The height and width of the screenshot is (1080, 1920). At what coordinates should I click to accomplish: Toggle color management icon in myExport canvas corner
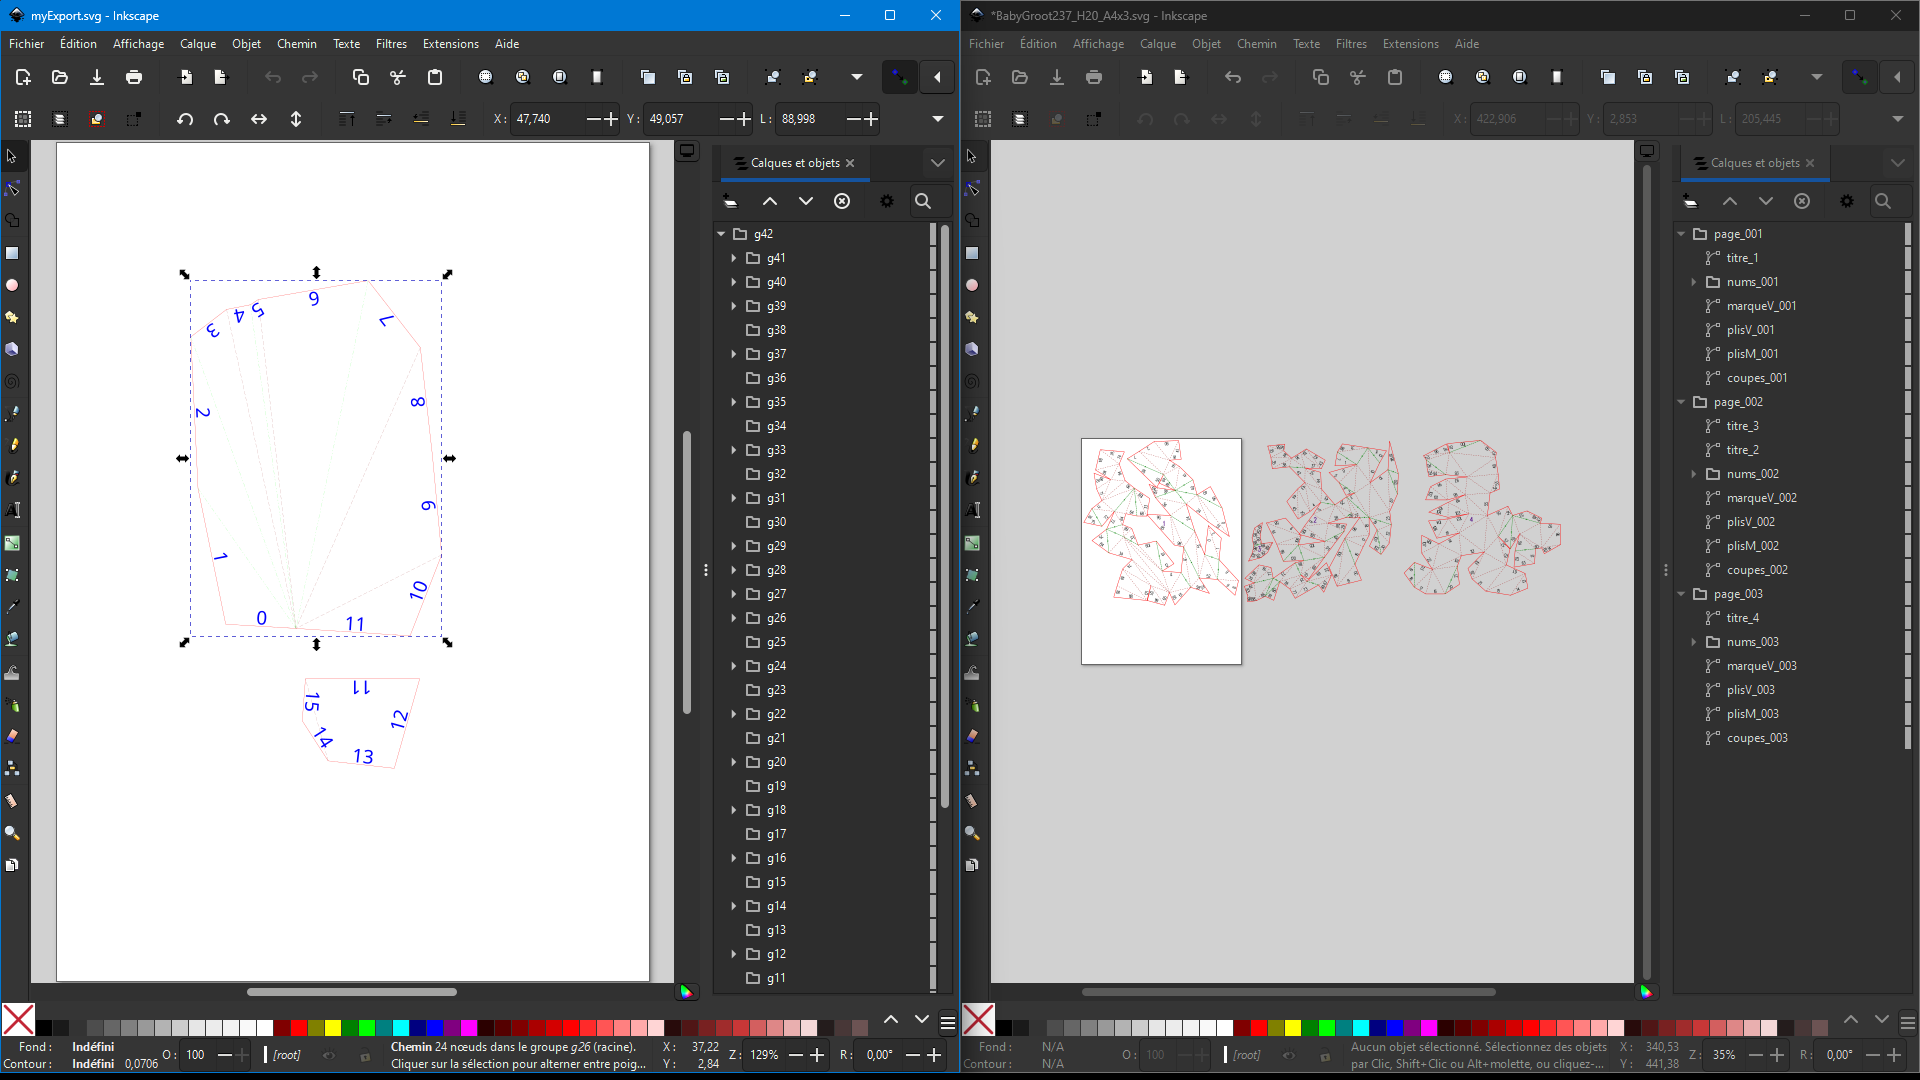[687, 991]
